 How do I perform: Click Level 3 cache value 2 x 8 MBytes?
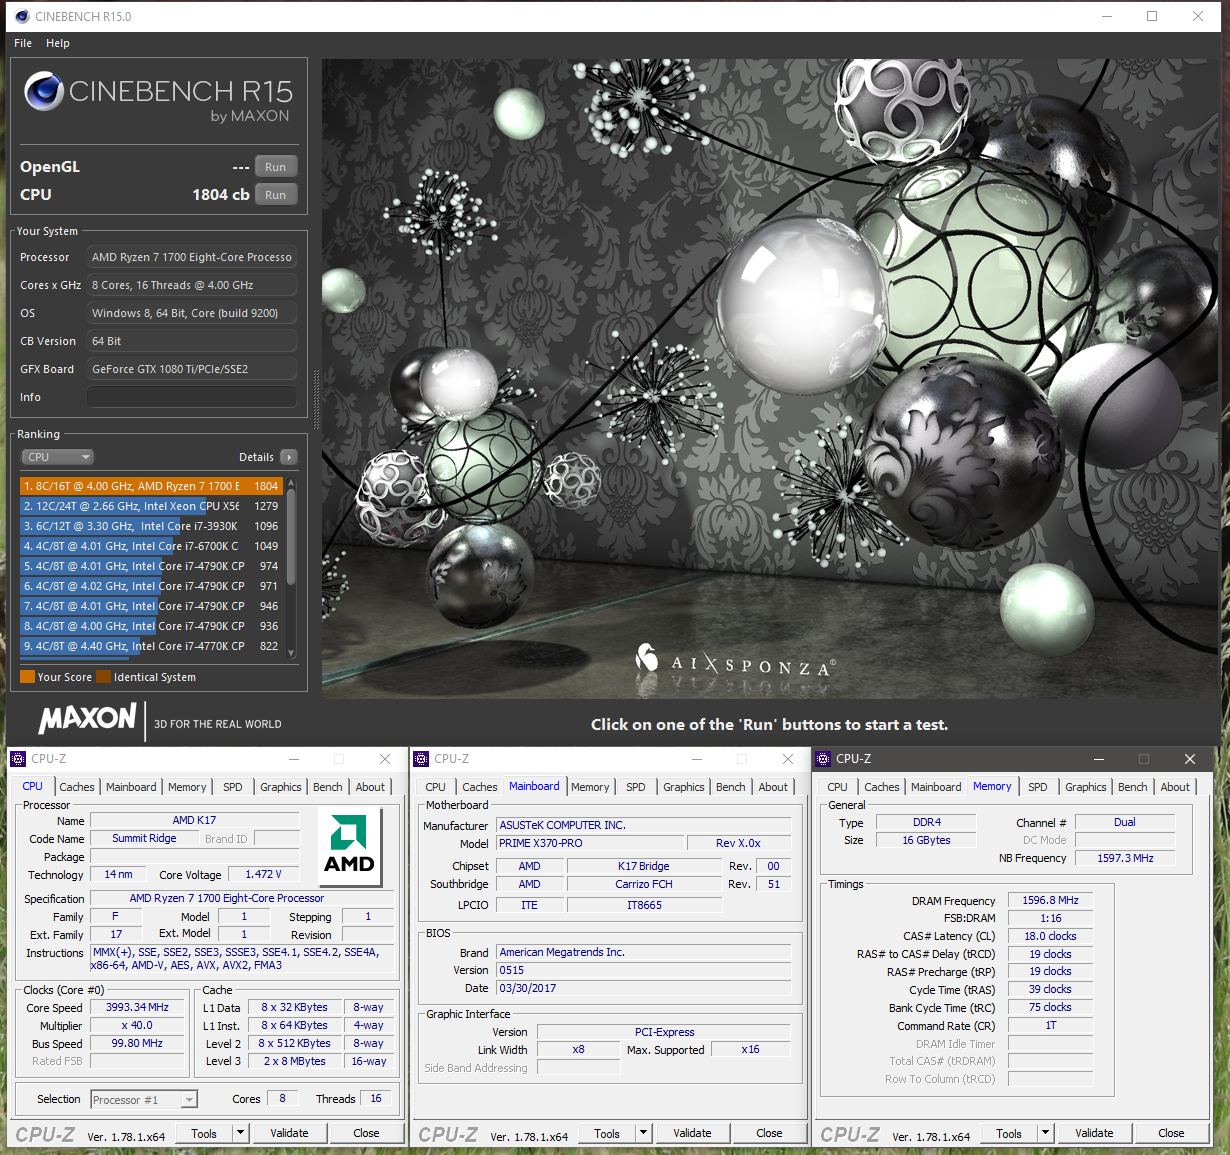(x=294, y=1061)
